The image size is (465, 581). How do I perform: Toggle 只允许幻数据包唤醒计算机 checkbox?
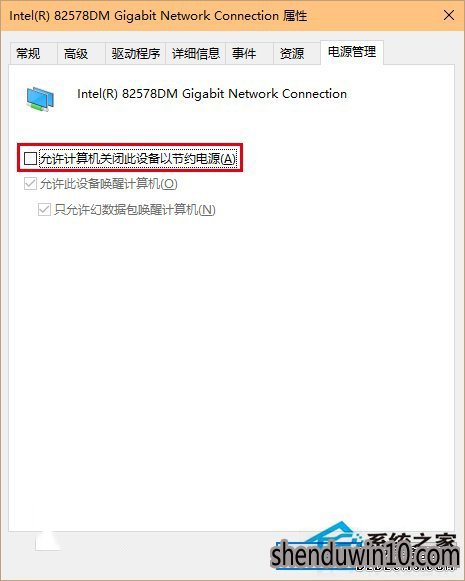pyautogui.click(x=44, y=210)
